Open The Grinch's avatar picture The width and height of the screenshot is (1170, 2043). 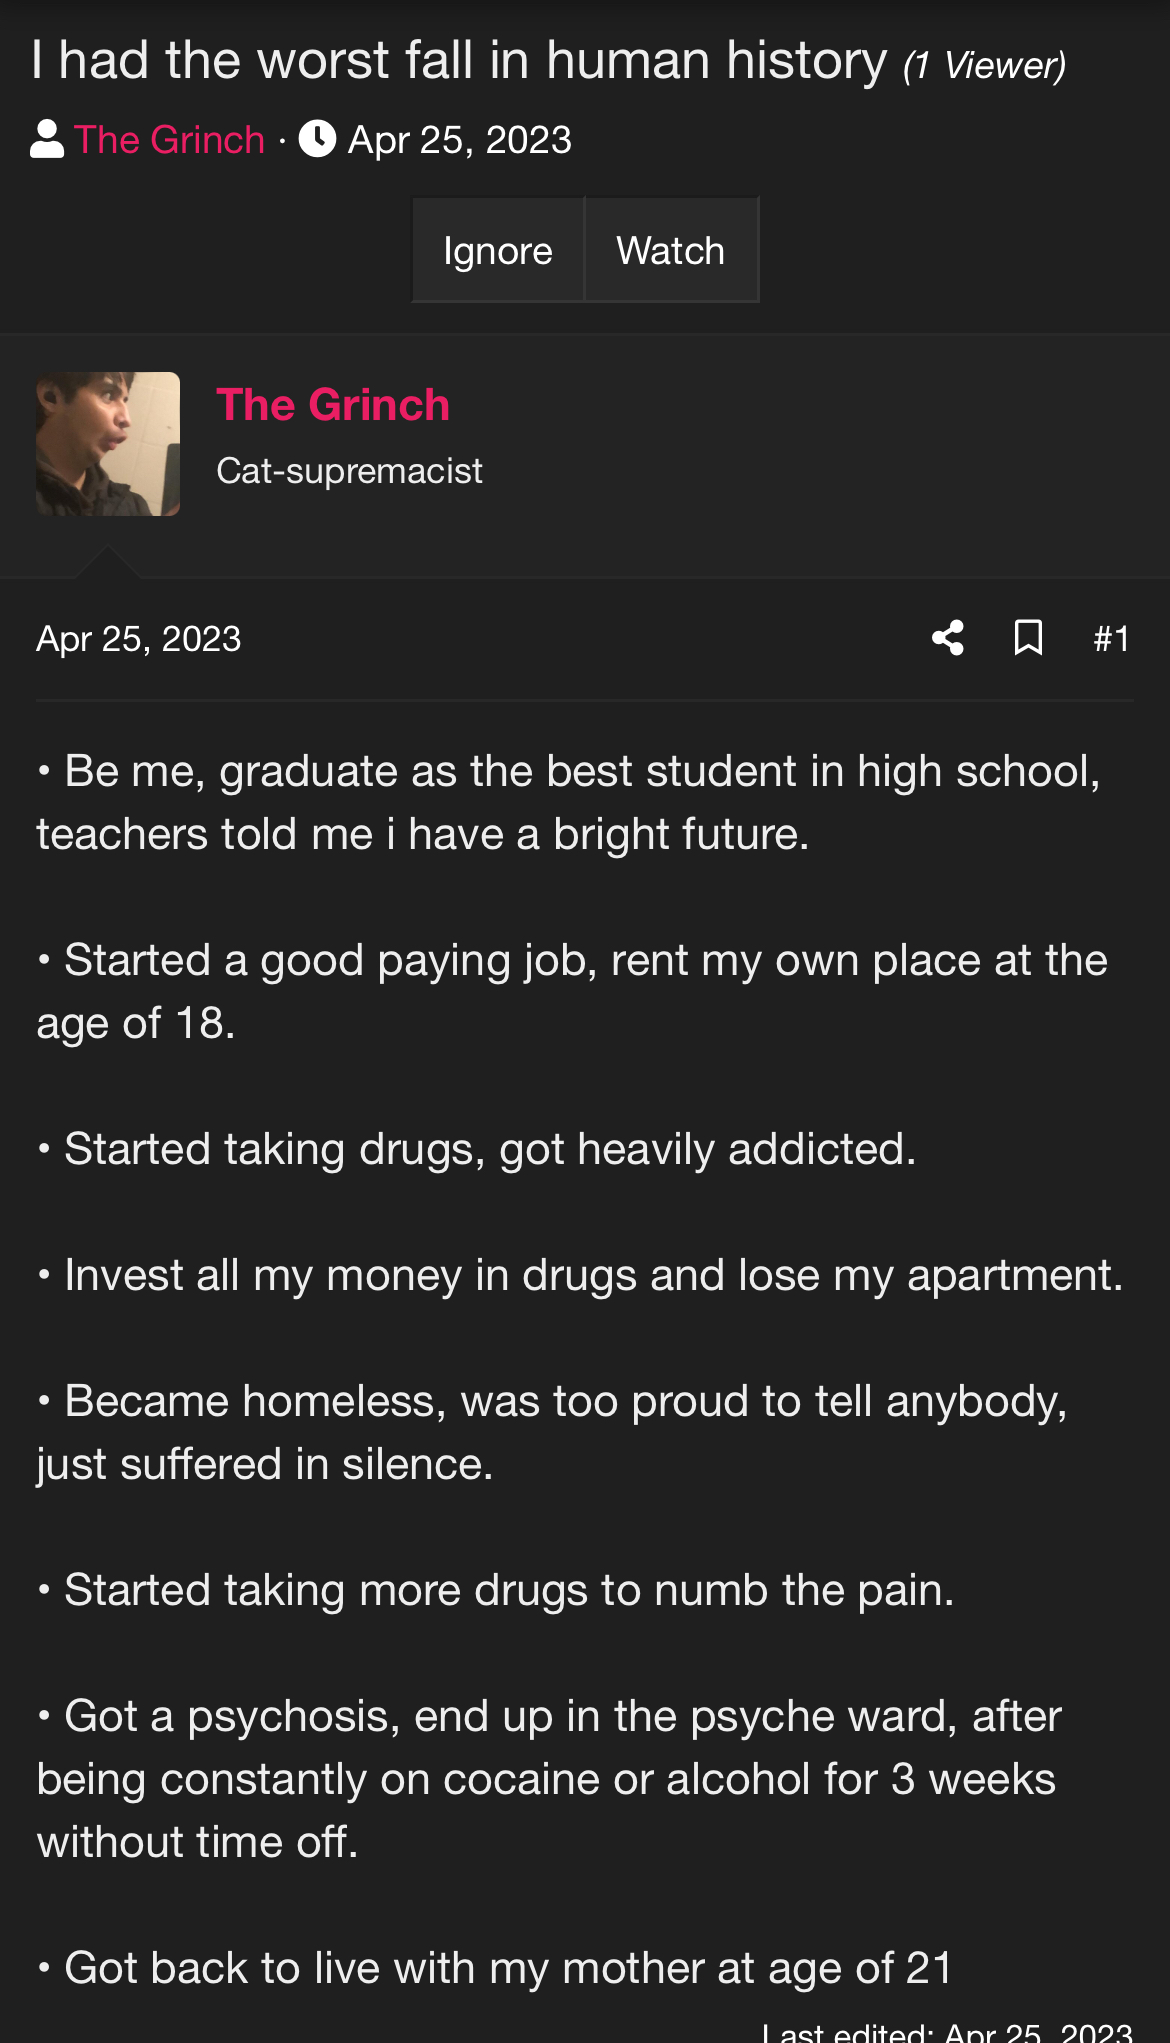pyautogui.click(x=108, y=444)
